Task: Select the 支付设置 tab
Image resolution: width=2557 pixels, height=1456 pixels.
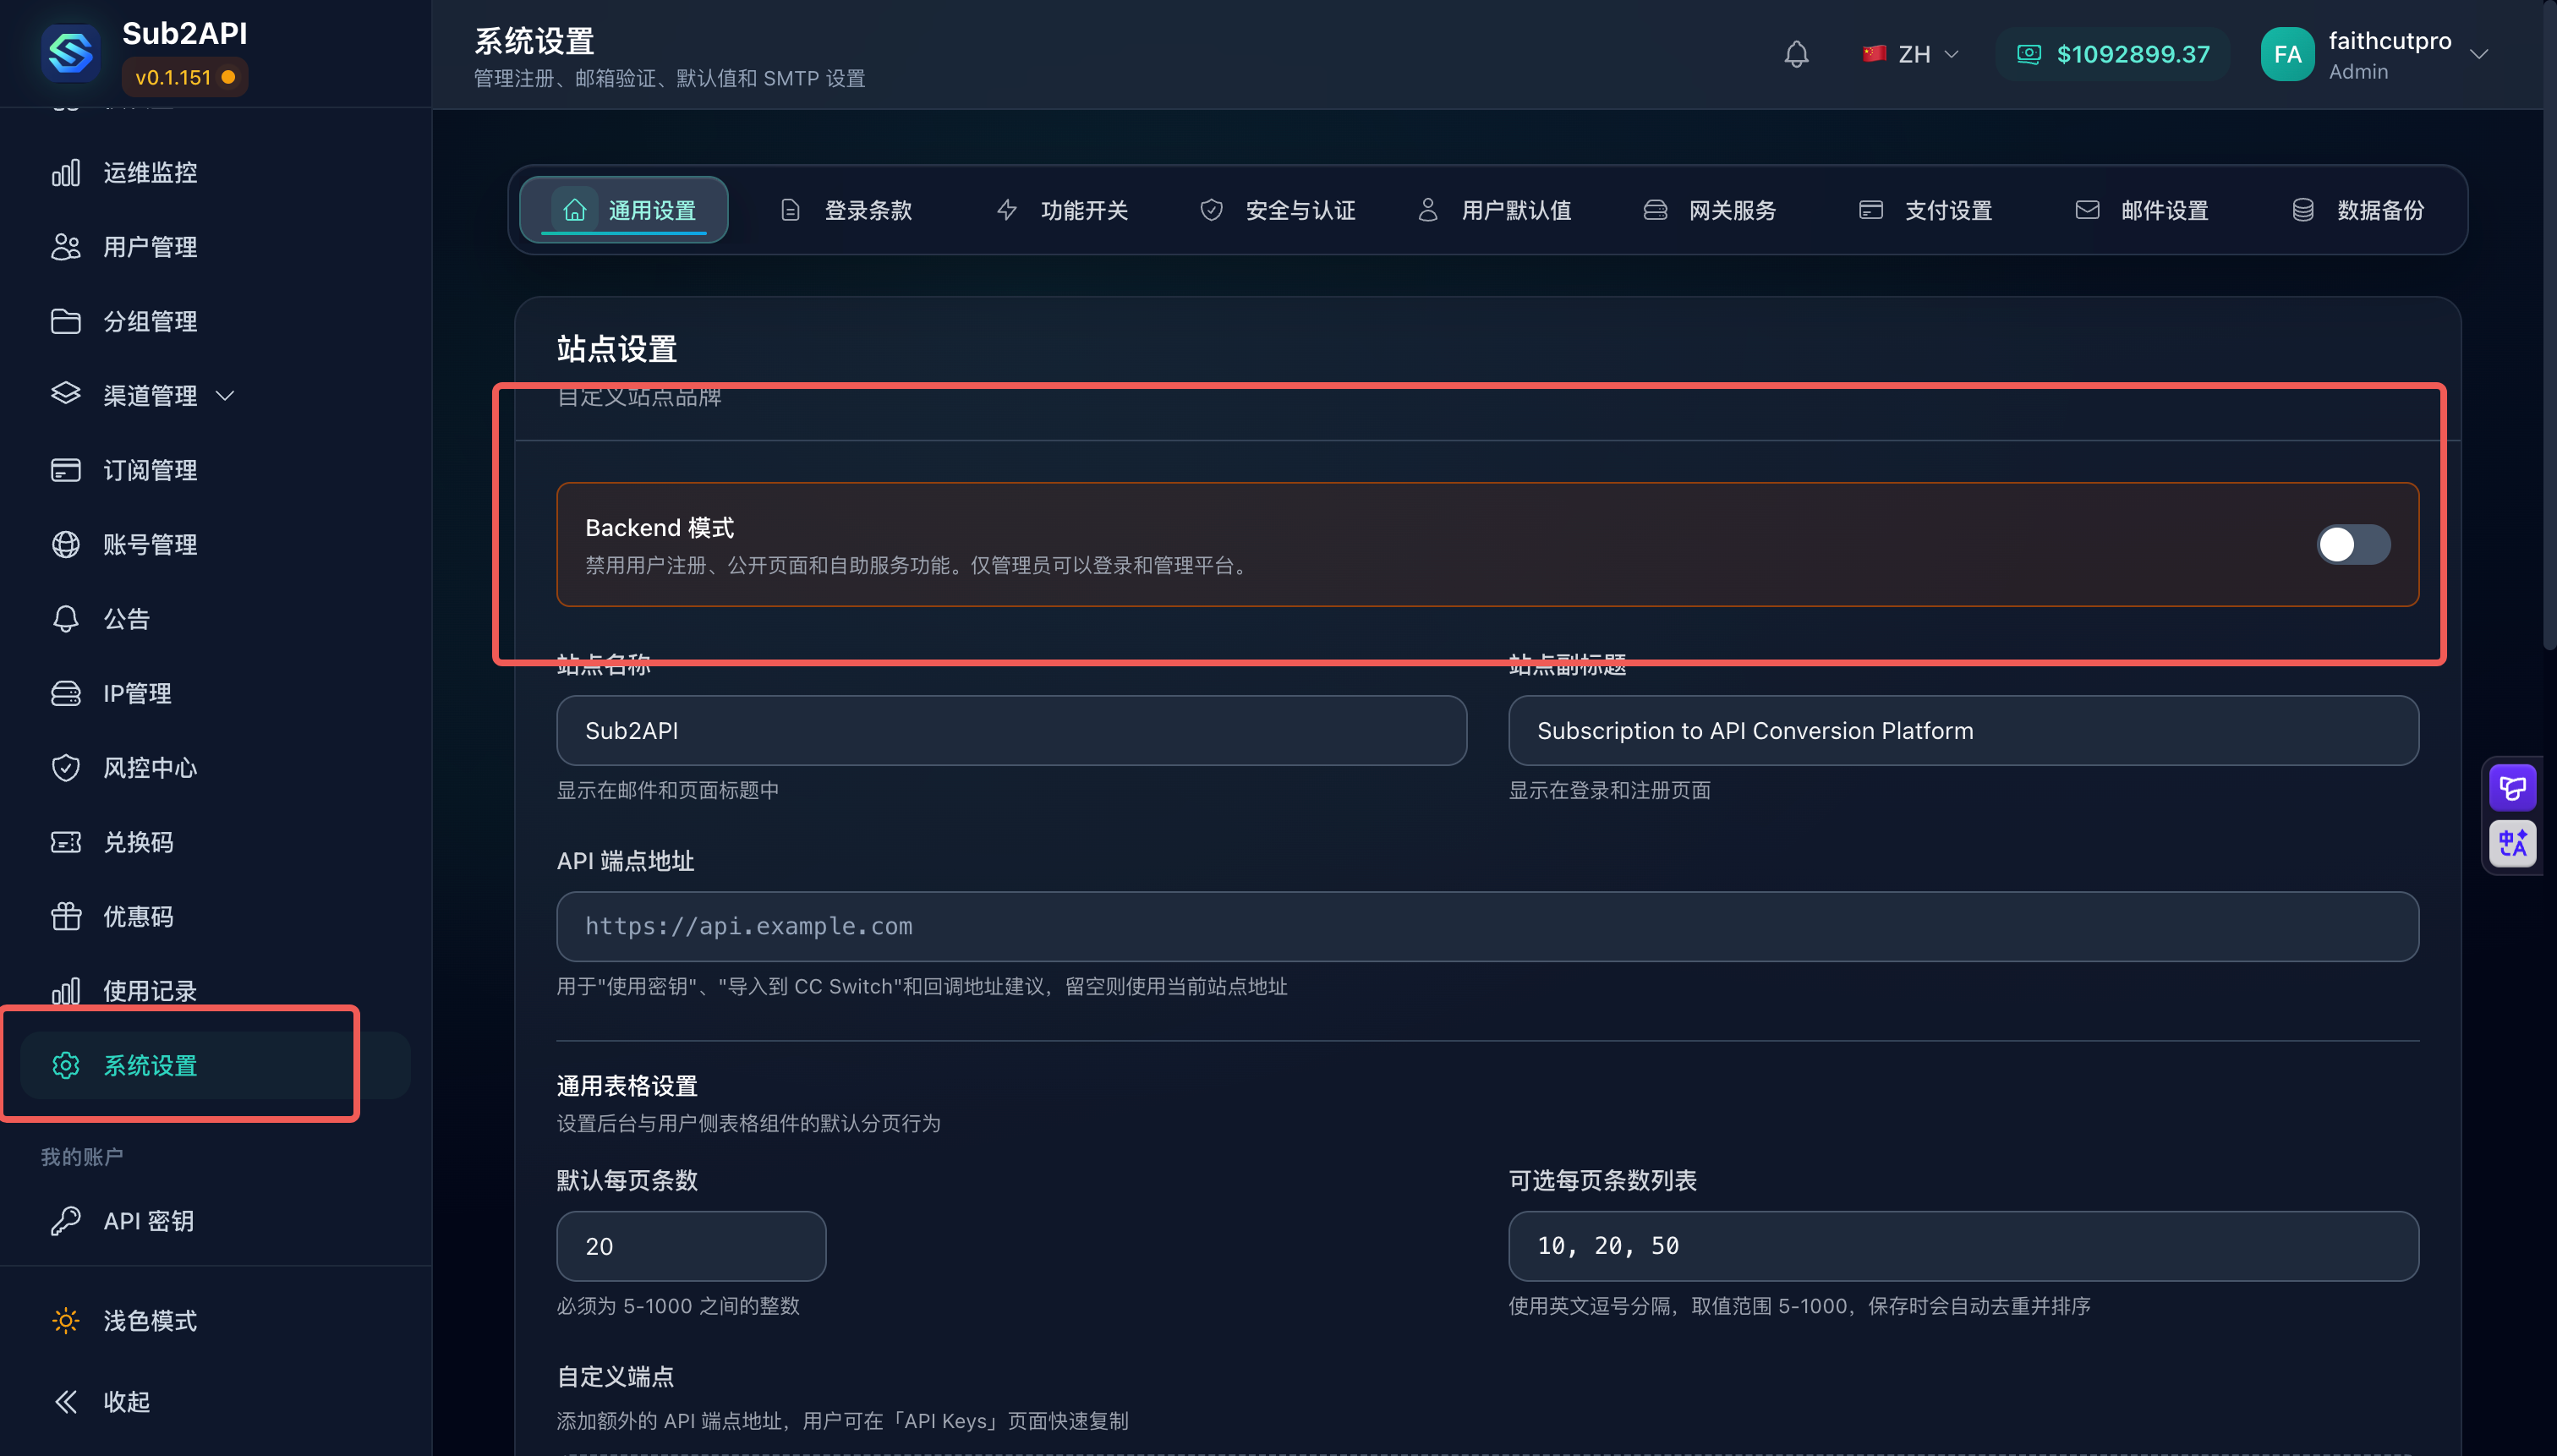Action: [x=1926, y=210]
